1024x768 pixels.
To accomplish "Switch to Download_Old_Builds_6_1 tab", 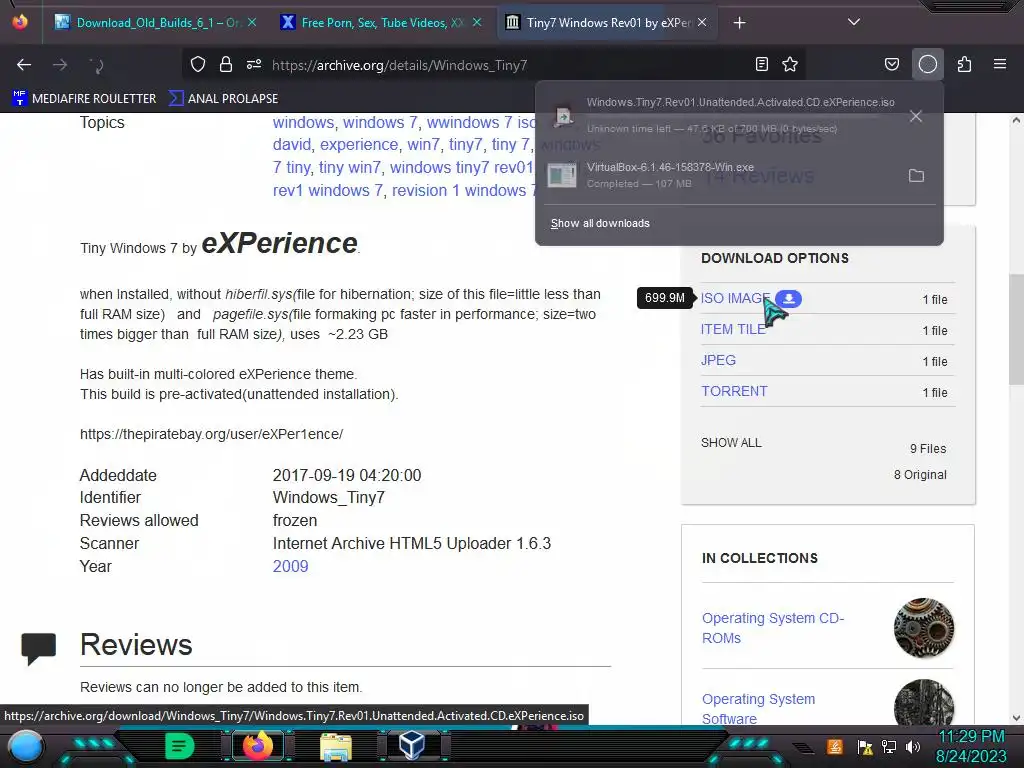I will pyautogui.click(x=157, y=23).
